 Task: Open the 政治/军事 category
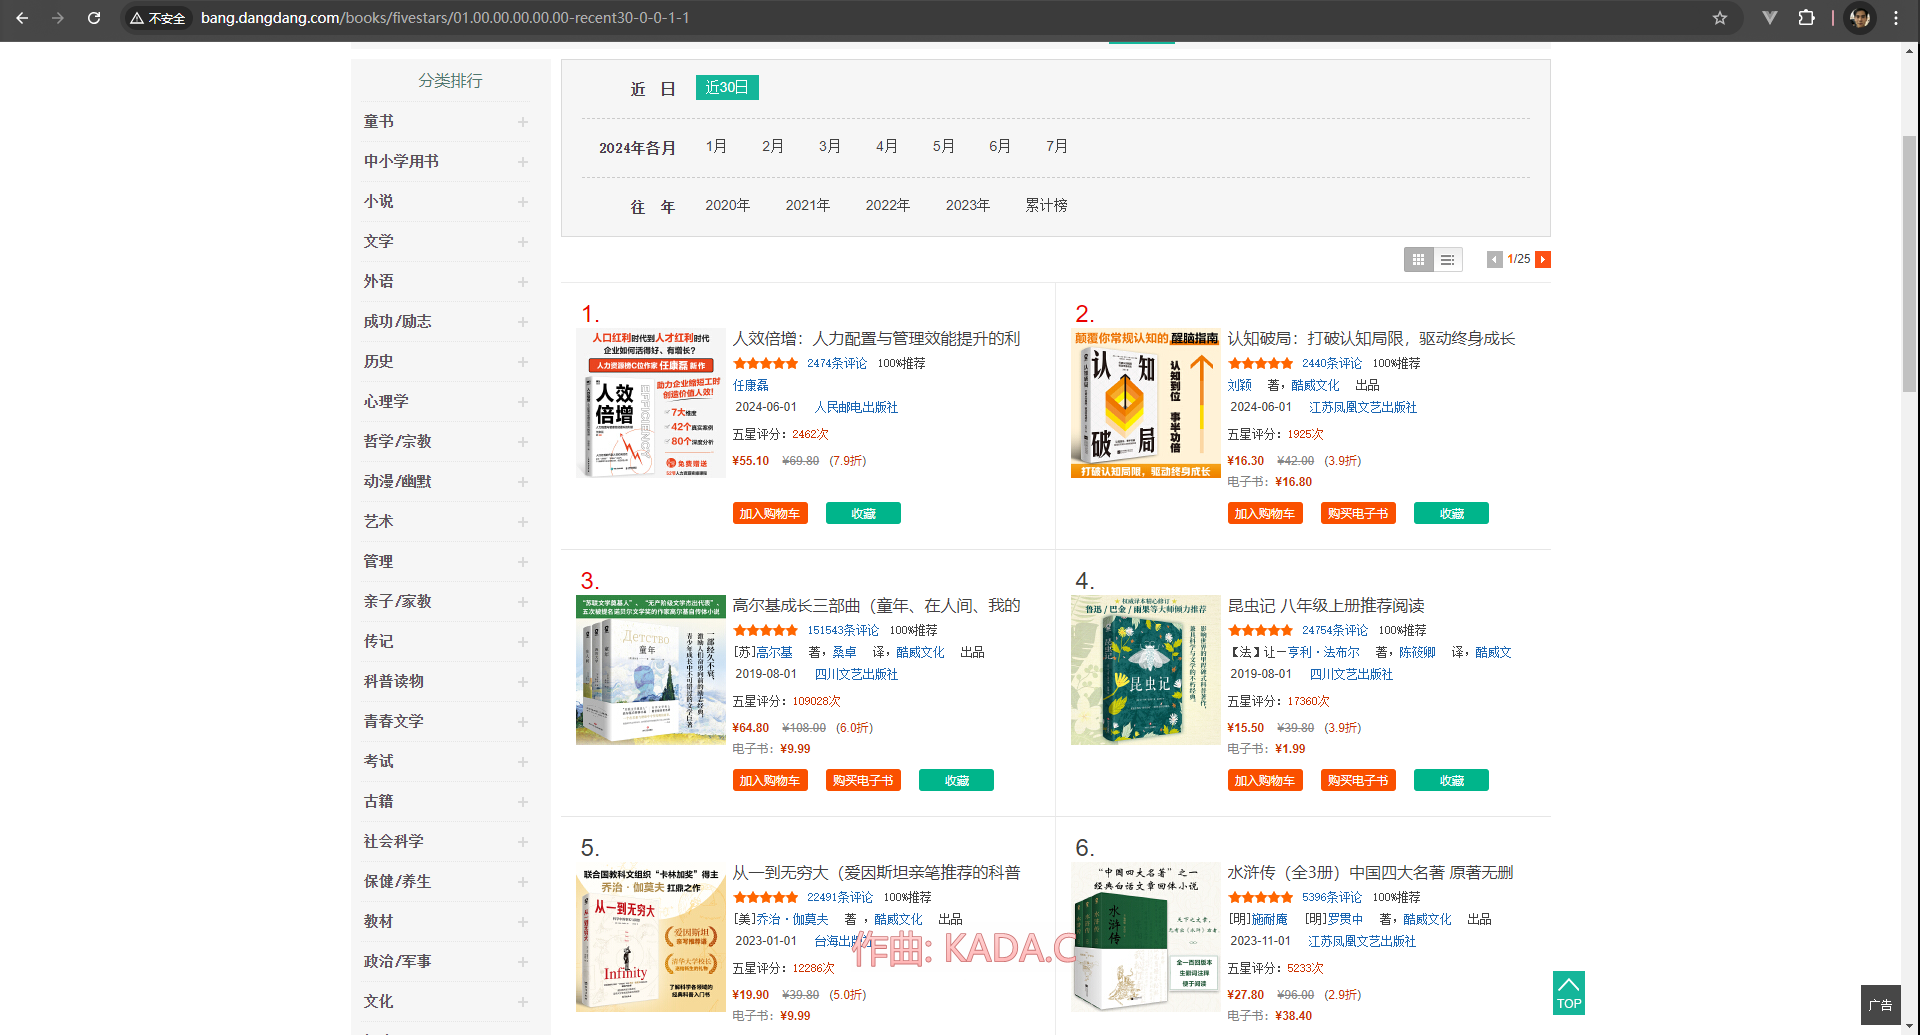[397, 961]
